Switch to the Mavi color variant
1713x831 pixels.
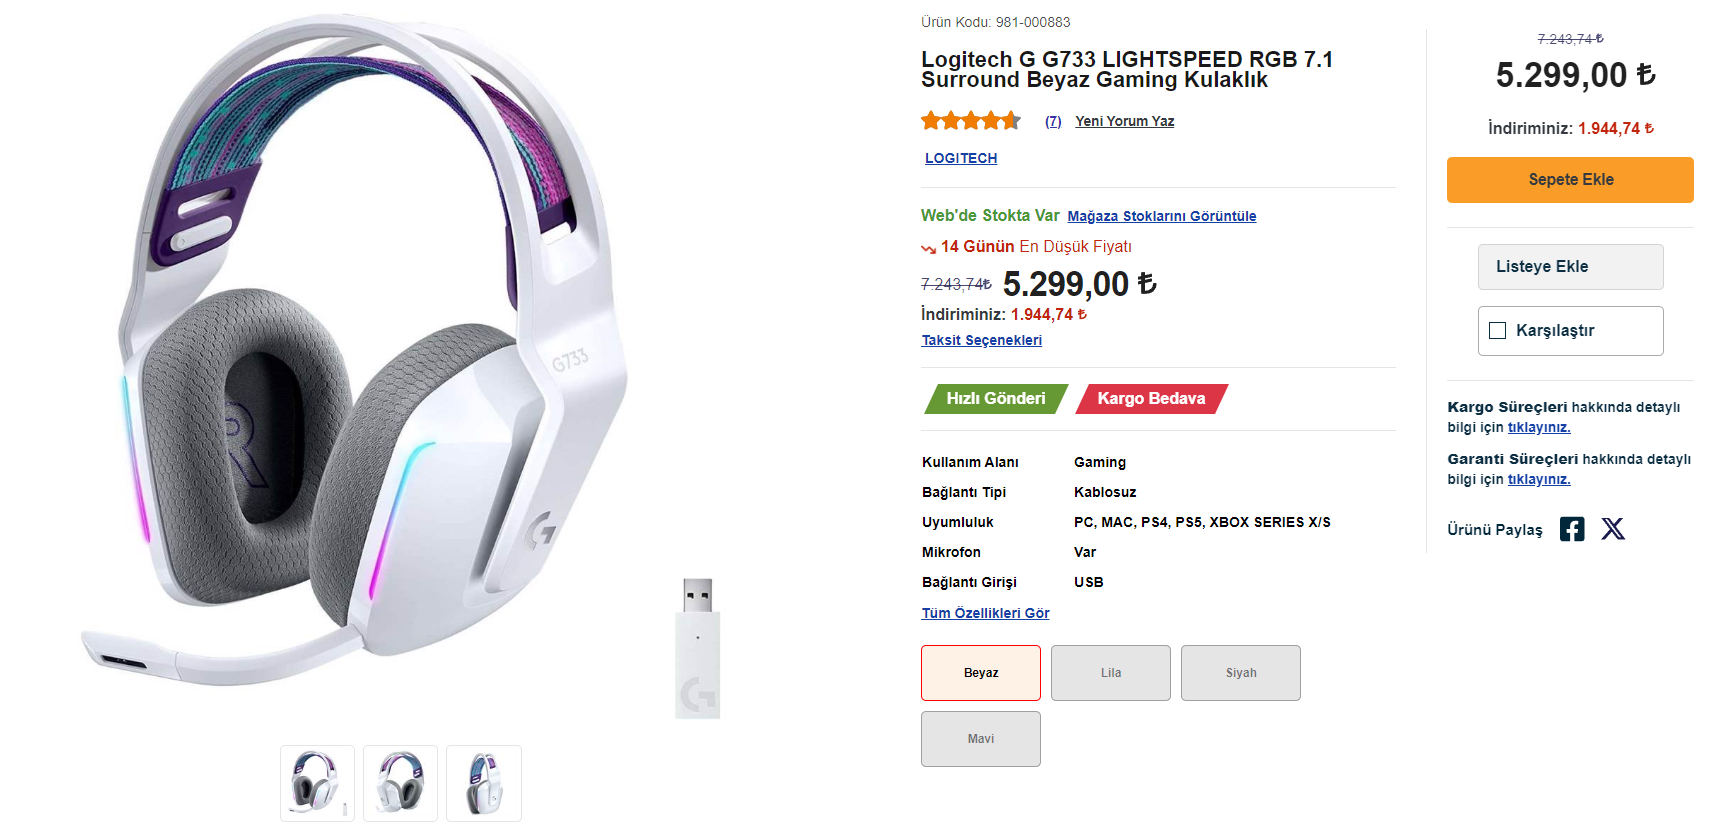point(980,739)
